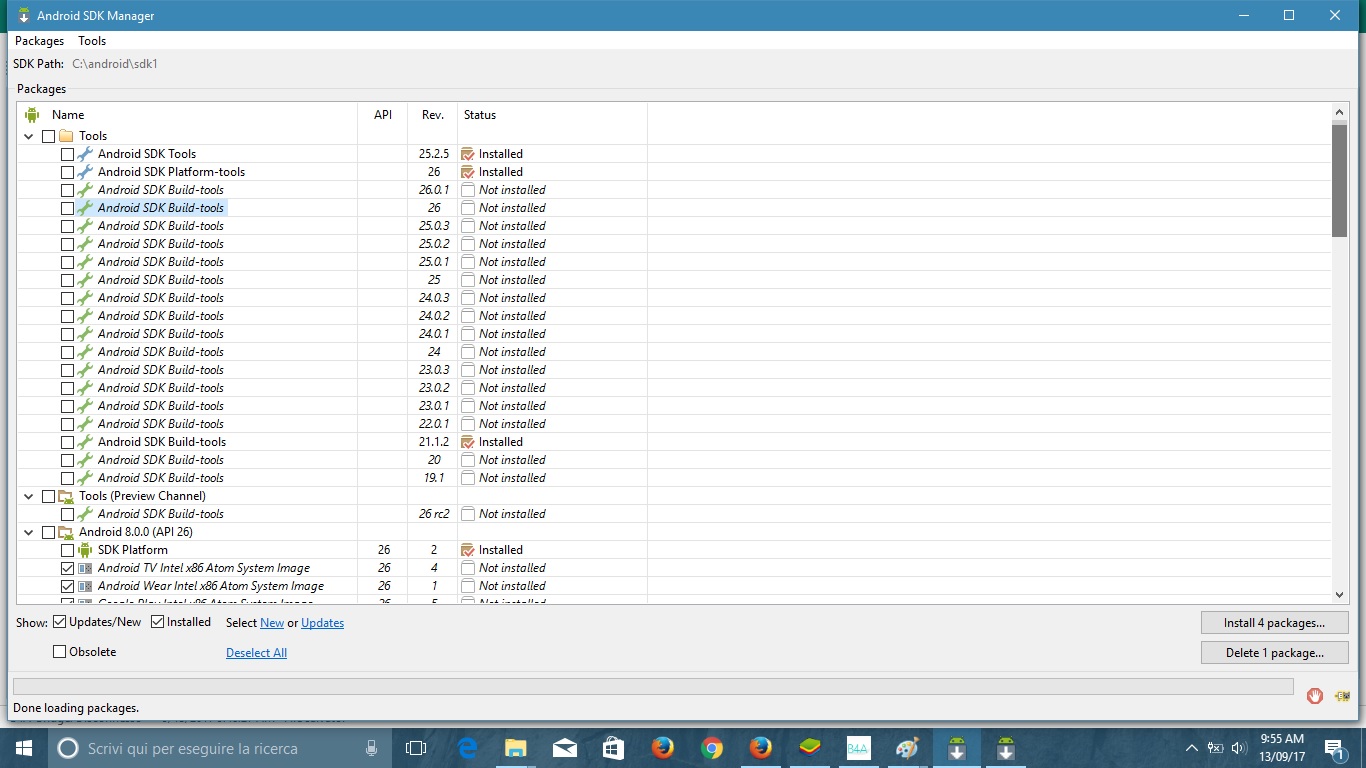Viewport: 1366px width, 768px height.
Task: Open the B4A app on the taskbar
Action: coord(858,748)
